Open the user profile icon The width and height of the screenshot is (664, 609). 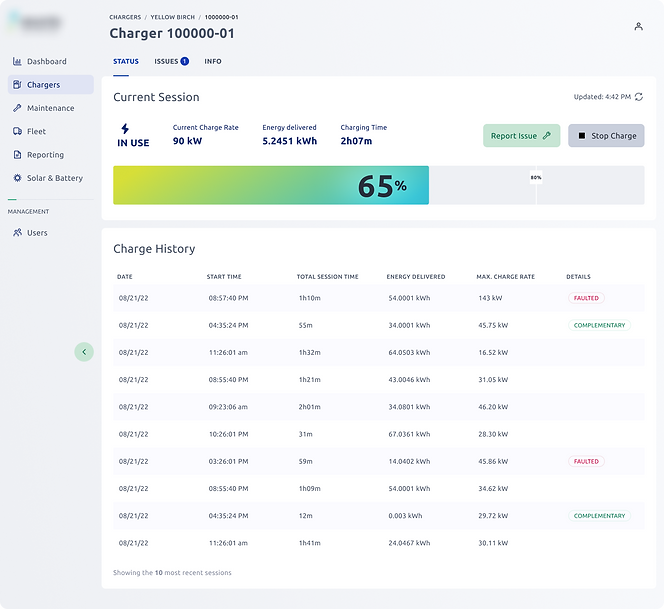[639, 26]
